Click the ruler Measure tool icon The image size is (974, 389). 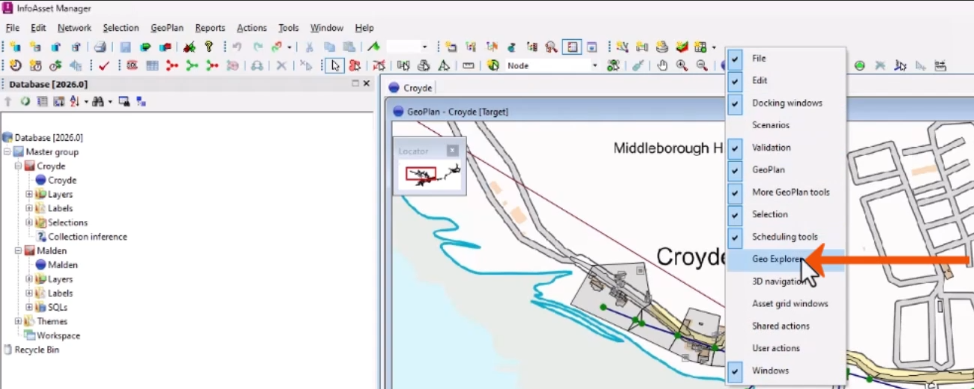click(x=468, y=65)
